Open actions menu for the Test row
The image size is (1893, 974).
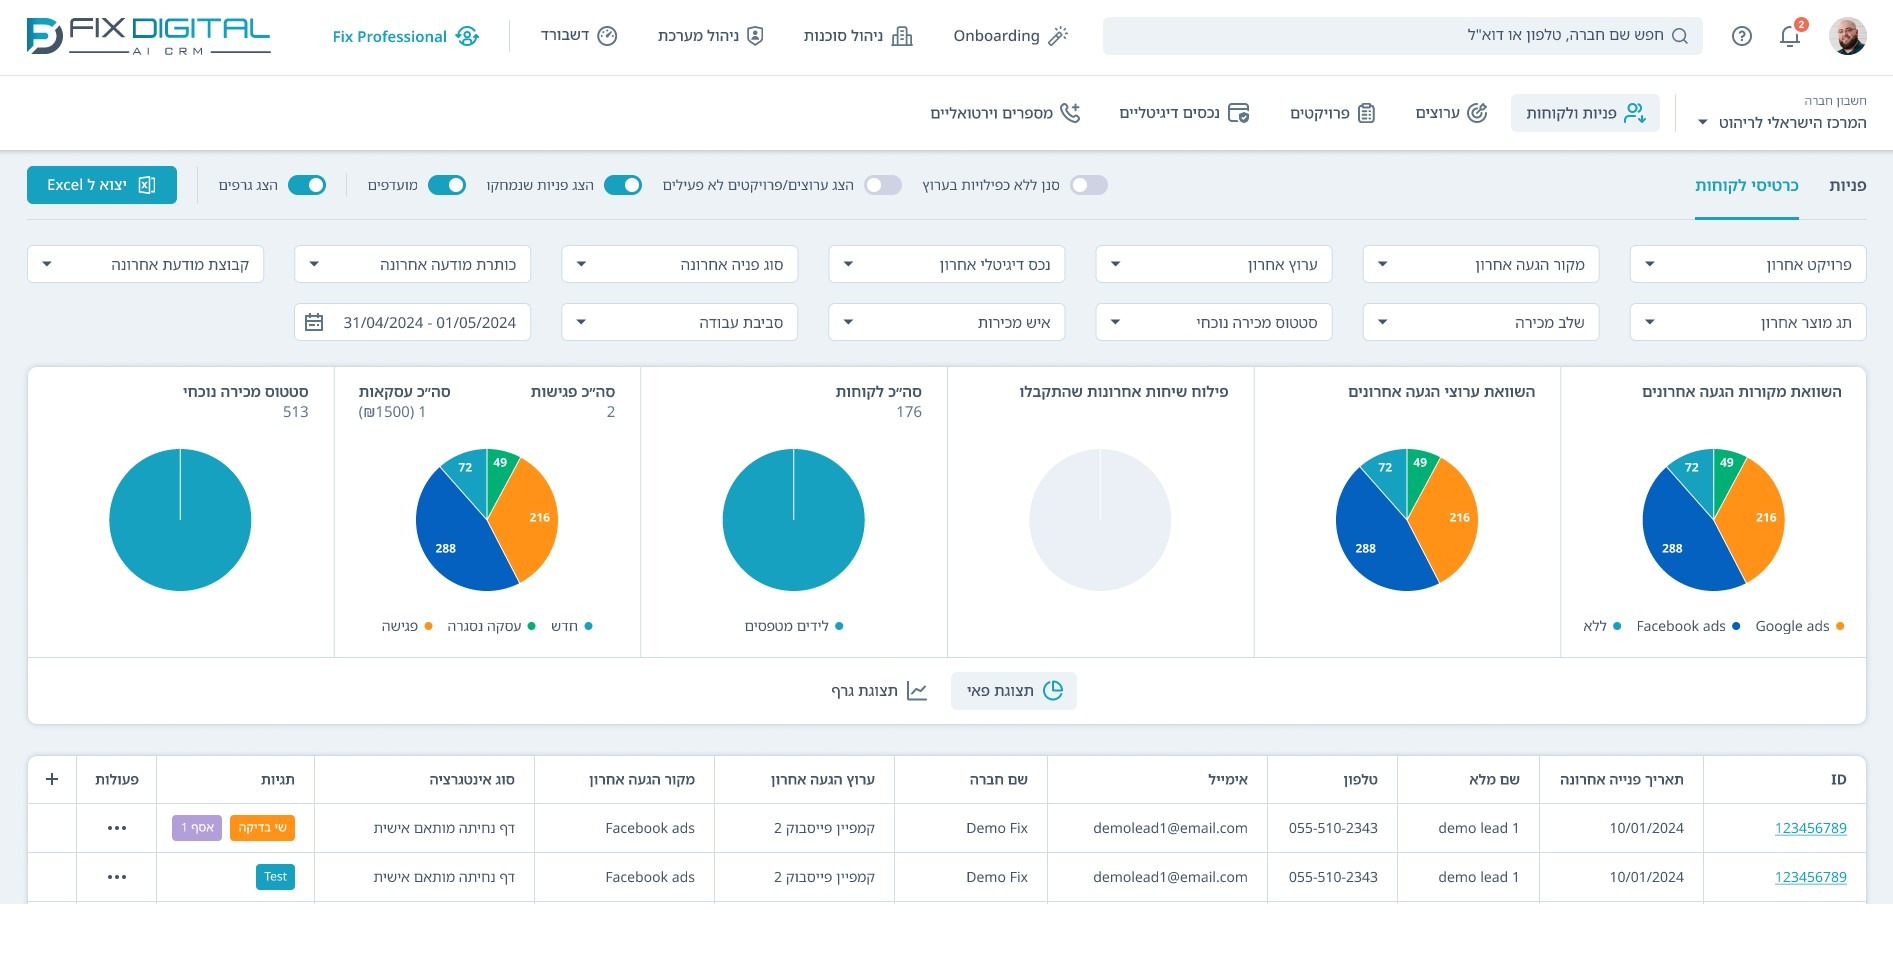(x=117, y=877)
